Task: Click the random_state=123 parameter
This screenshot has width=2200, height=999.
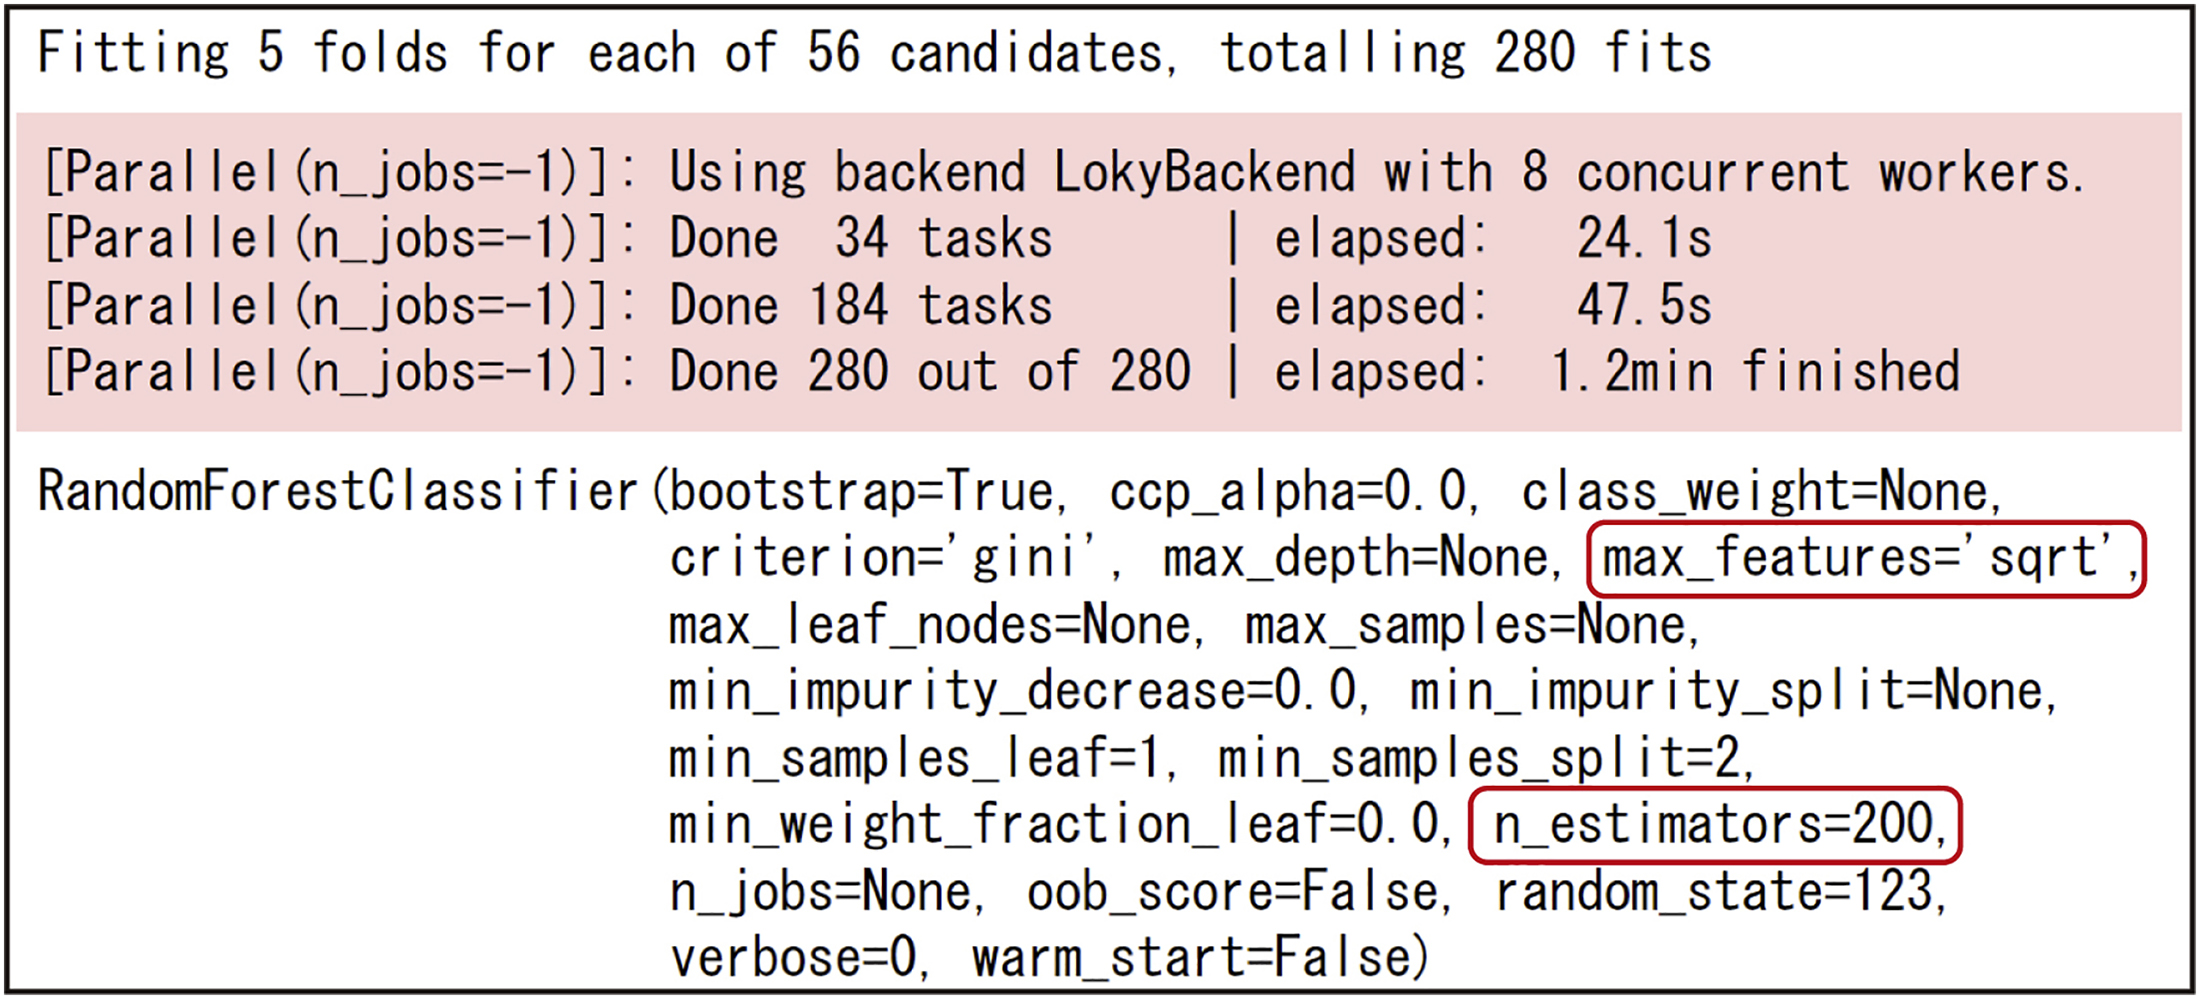Action: pos(1718,892)
